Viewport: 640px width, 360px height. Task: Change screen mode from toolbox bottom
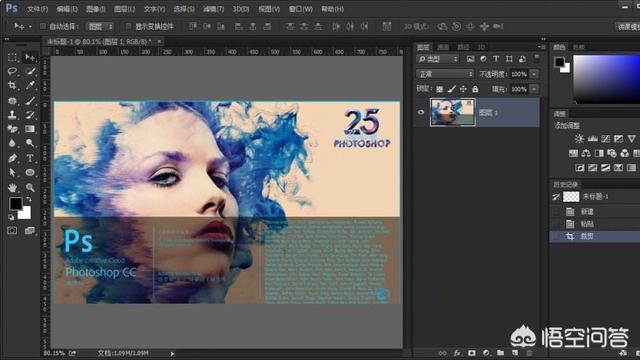tap(30, 231)
